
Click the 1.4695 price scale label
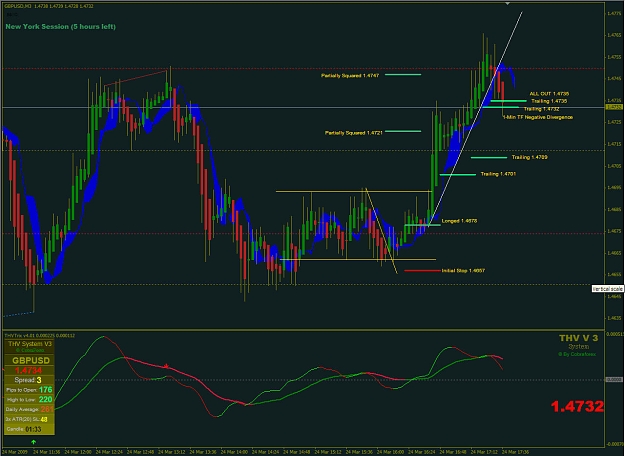[614, 187]
